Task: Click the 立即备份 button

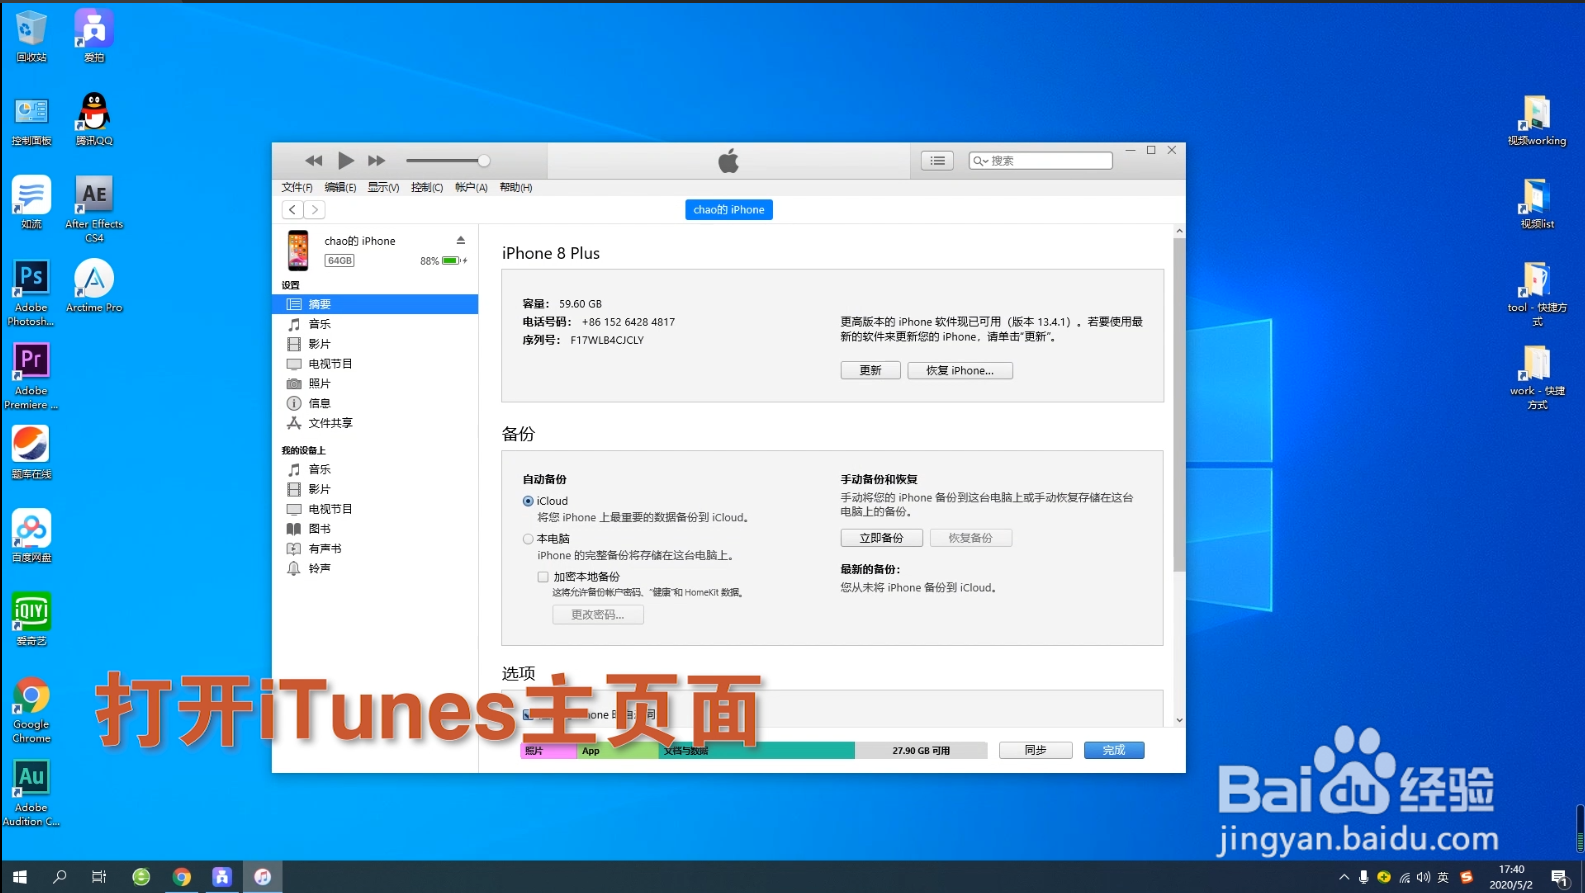Action: pyautogui.click(x=881, y=538)
